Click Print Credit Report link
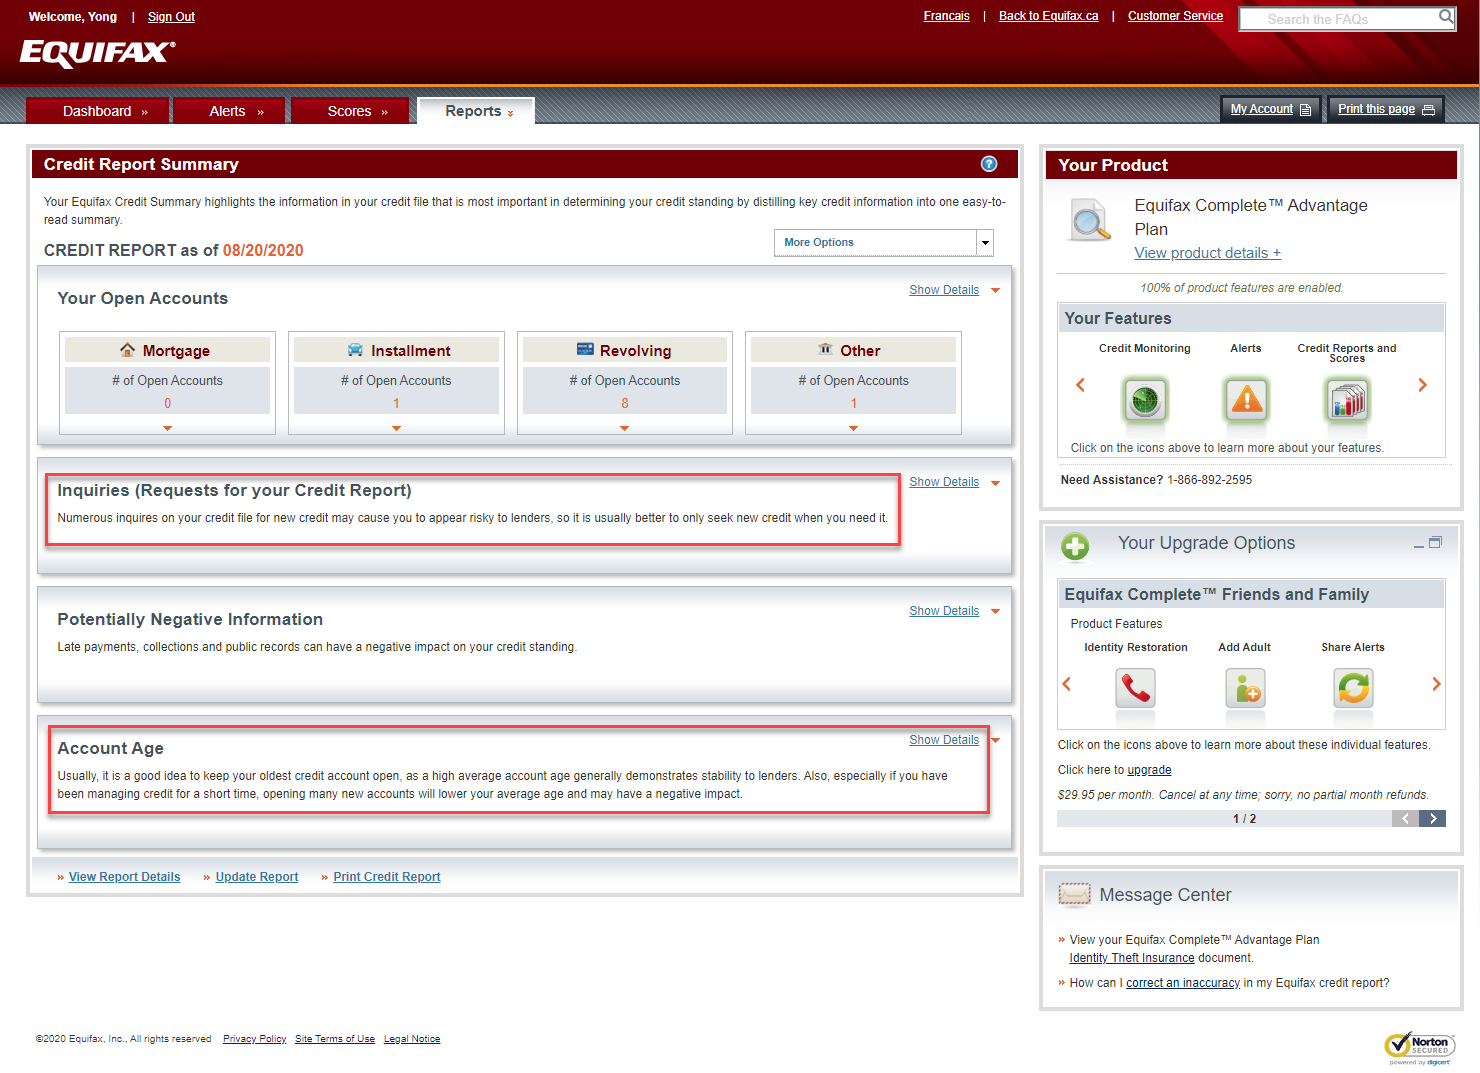 (387, 877)
